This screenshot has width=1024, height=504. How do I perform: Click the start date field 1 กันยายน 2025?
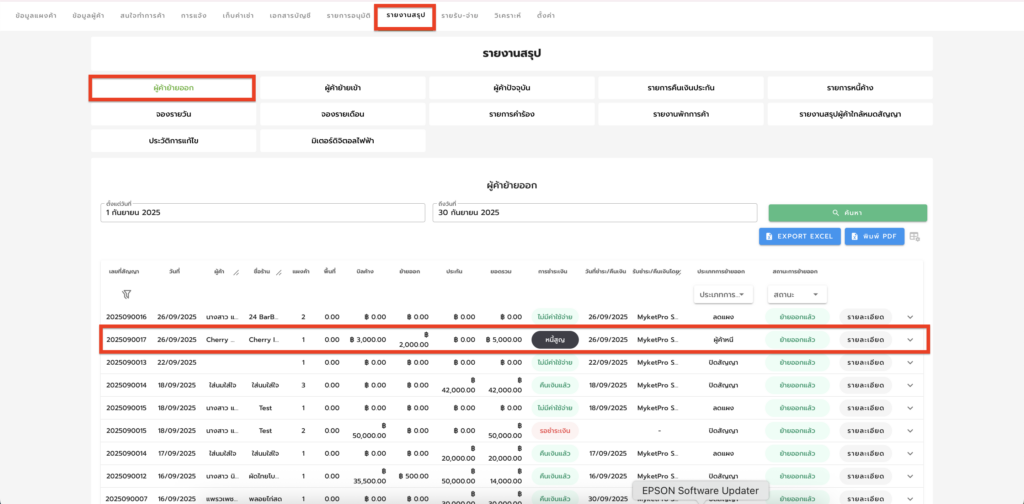click(x=264, y=213)
